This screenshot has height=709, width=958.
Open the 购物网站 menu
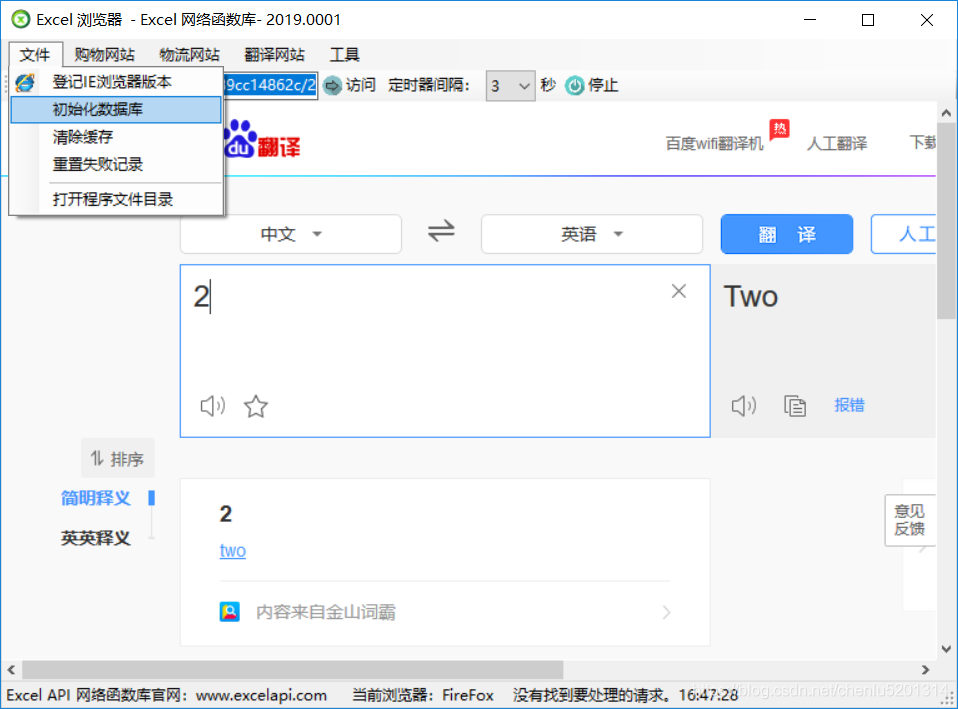click(104, 54)
